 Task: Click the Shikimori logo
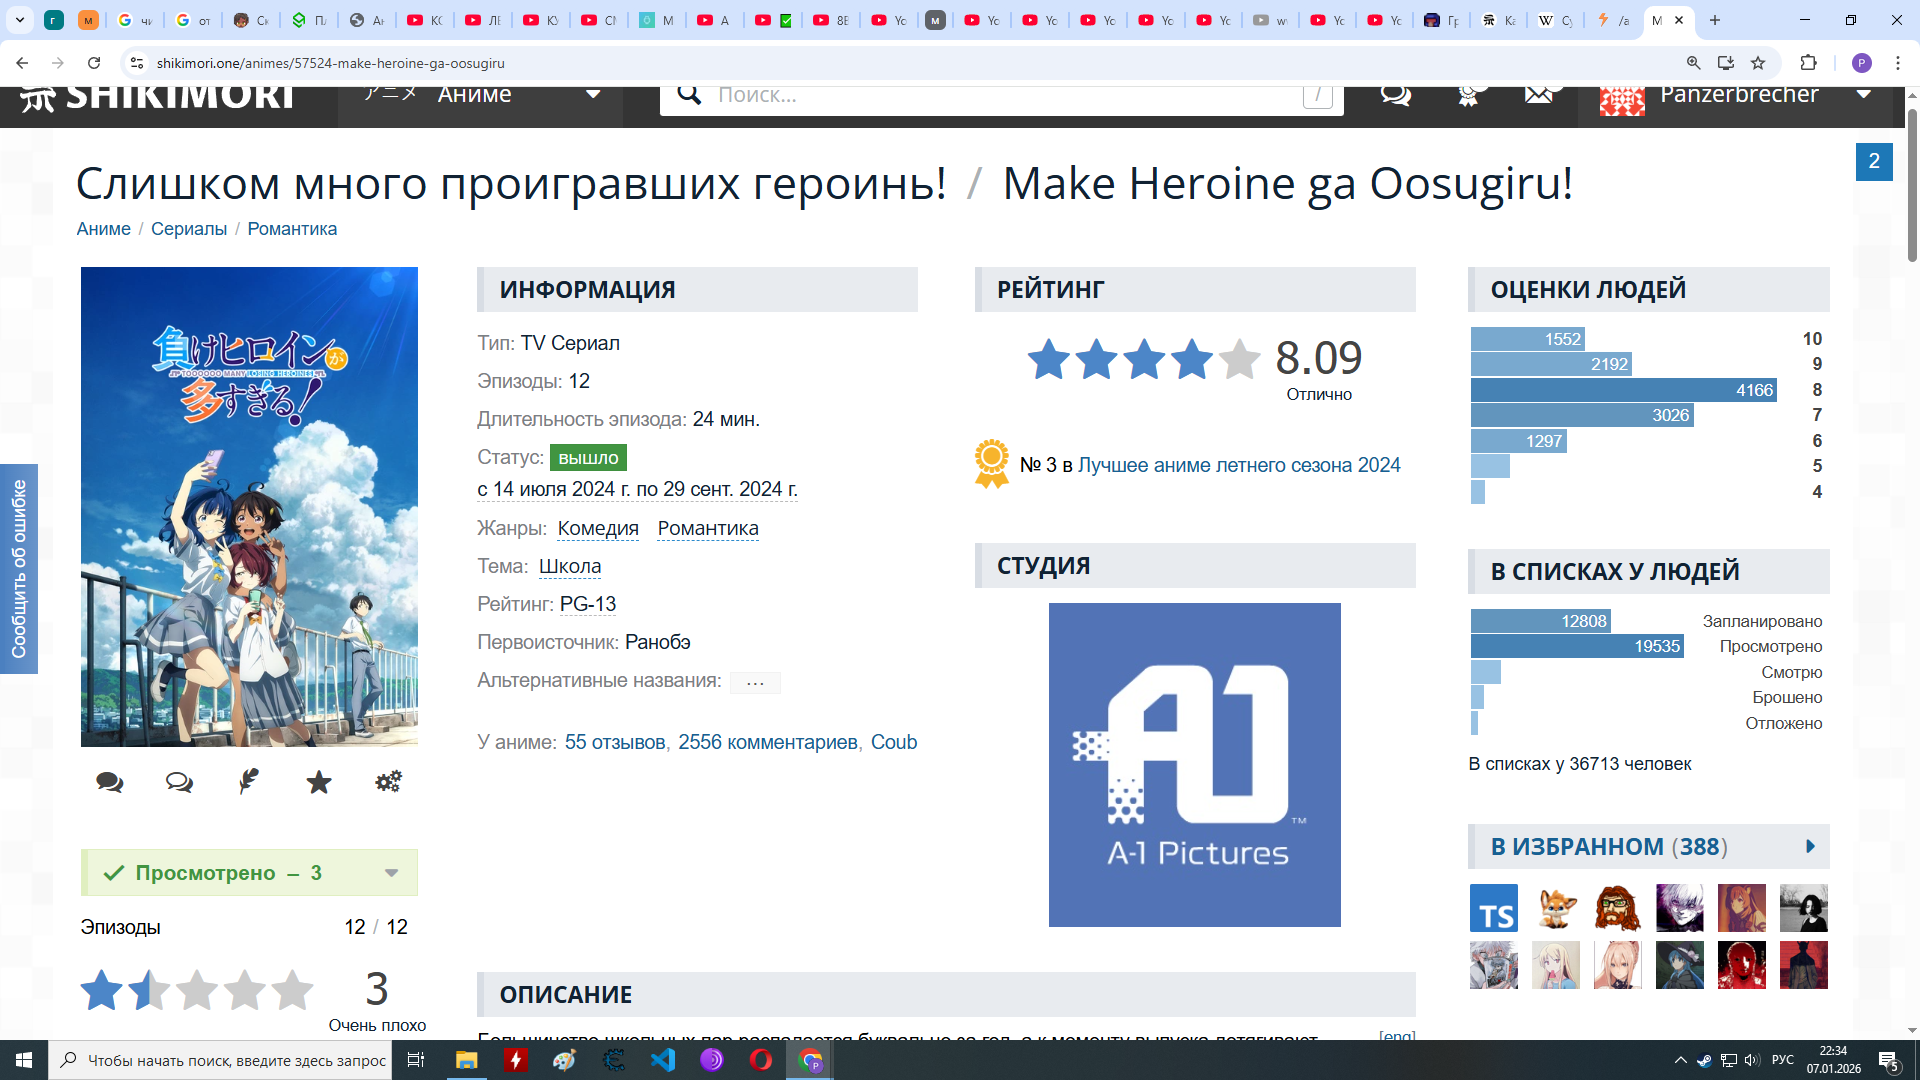tap(160, 97)
